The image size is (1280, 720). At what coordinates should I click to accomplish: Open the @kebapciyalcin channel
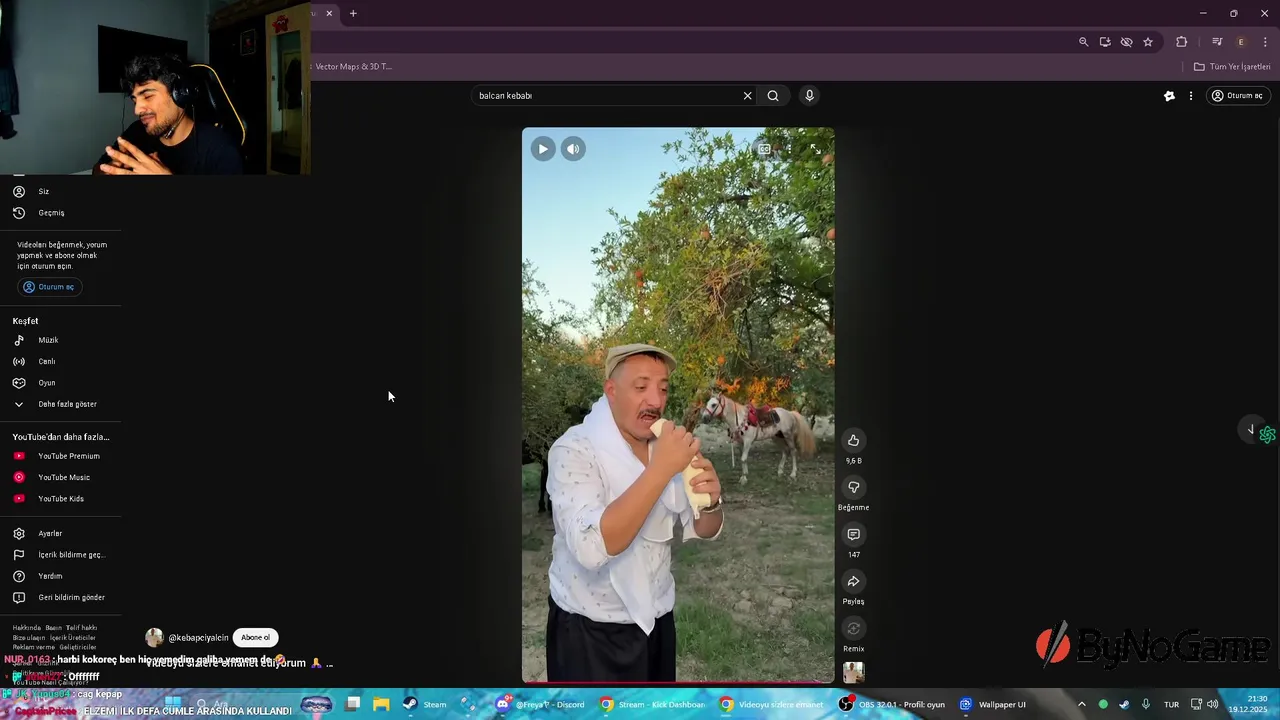tap(198, 638)
